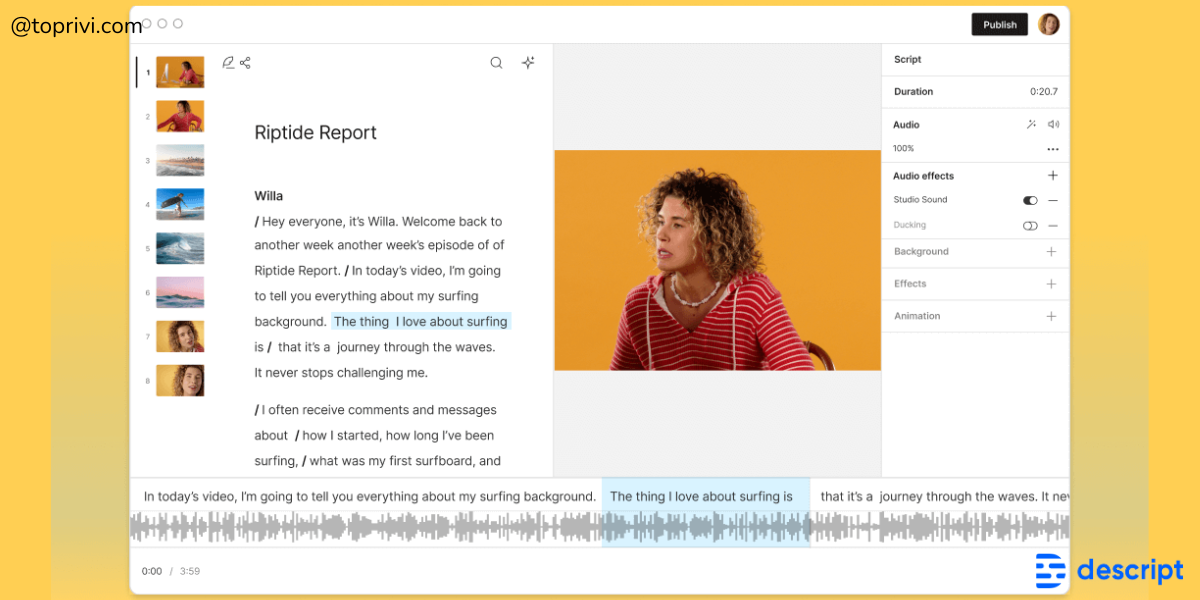Click highlighted script text 'The thing I love about surfing'
Viewport: 1200px width, 600px height.
pos(421,322)
